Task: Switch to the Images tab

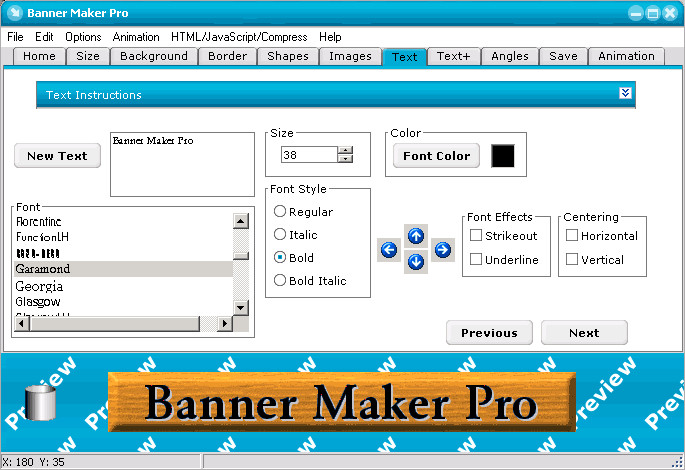Action: click(x=350, y=56)
